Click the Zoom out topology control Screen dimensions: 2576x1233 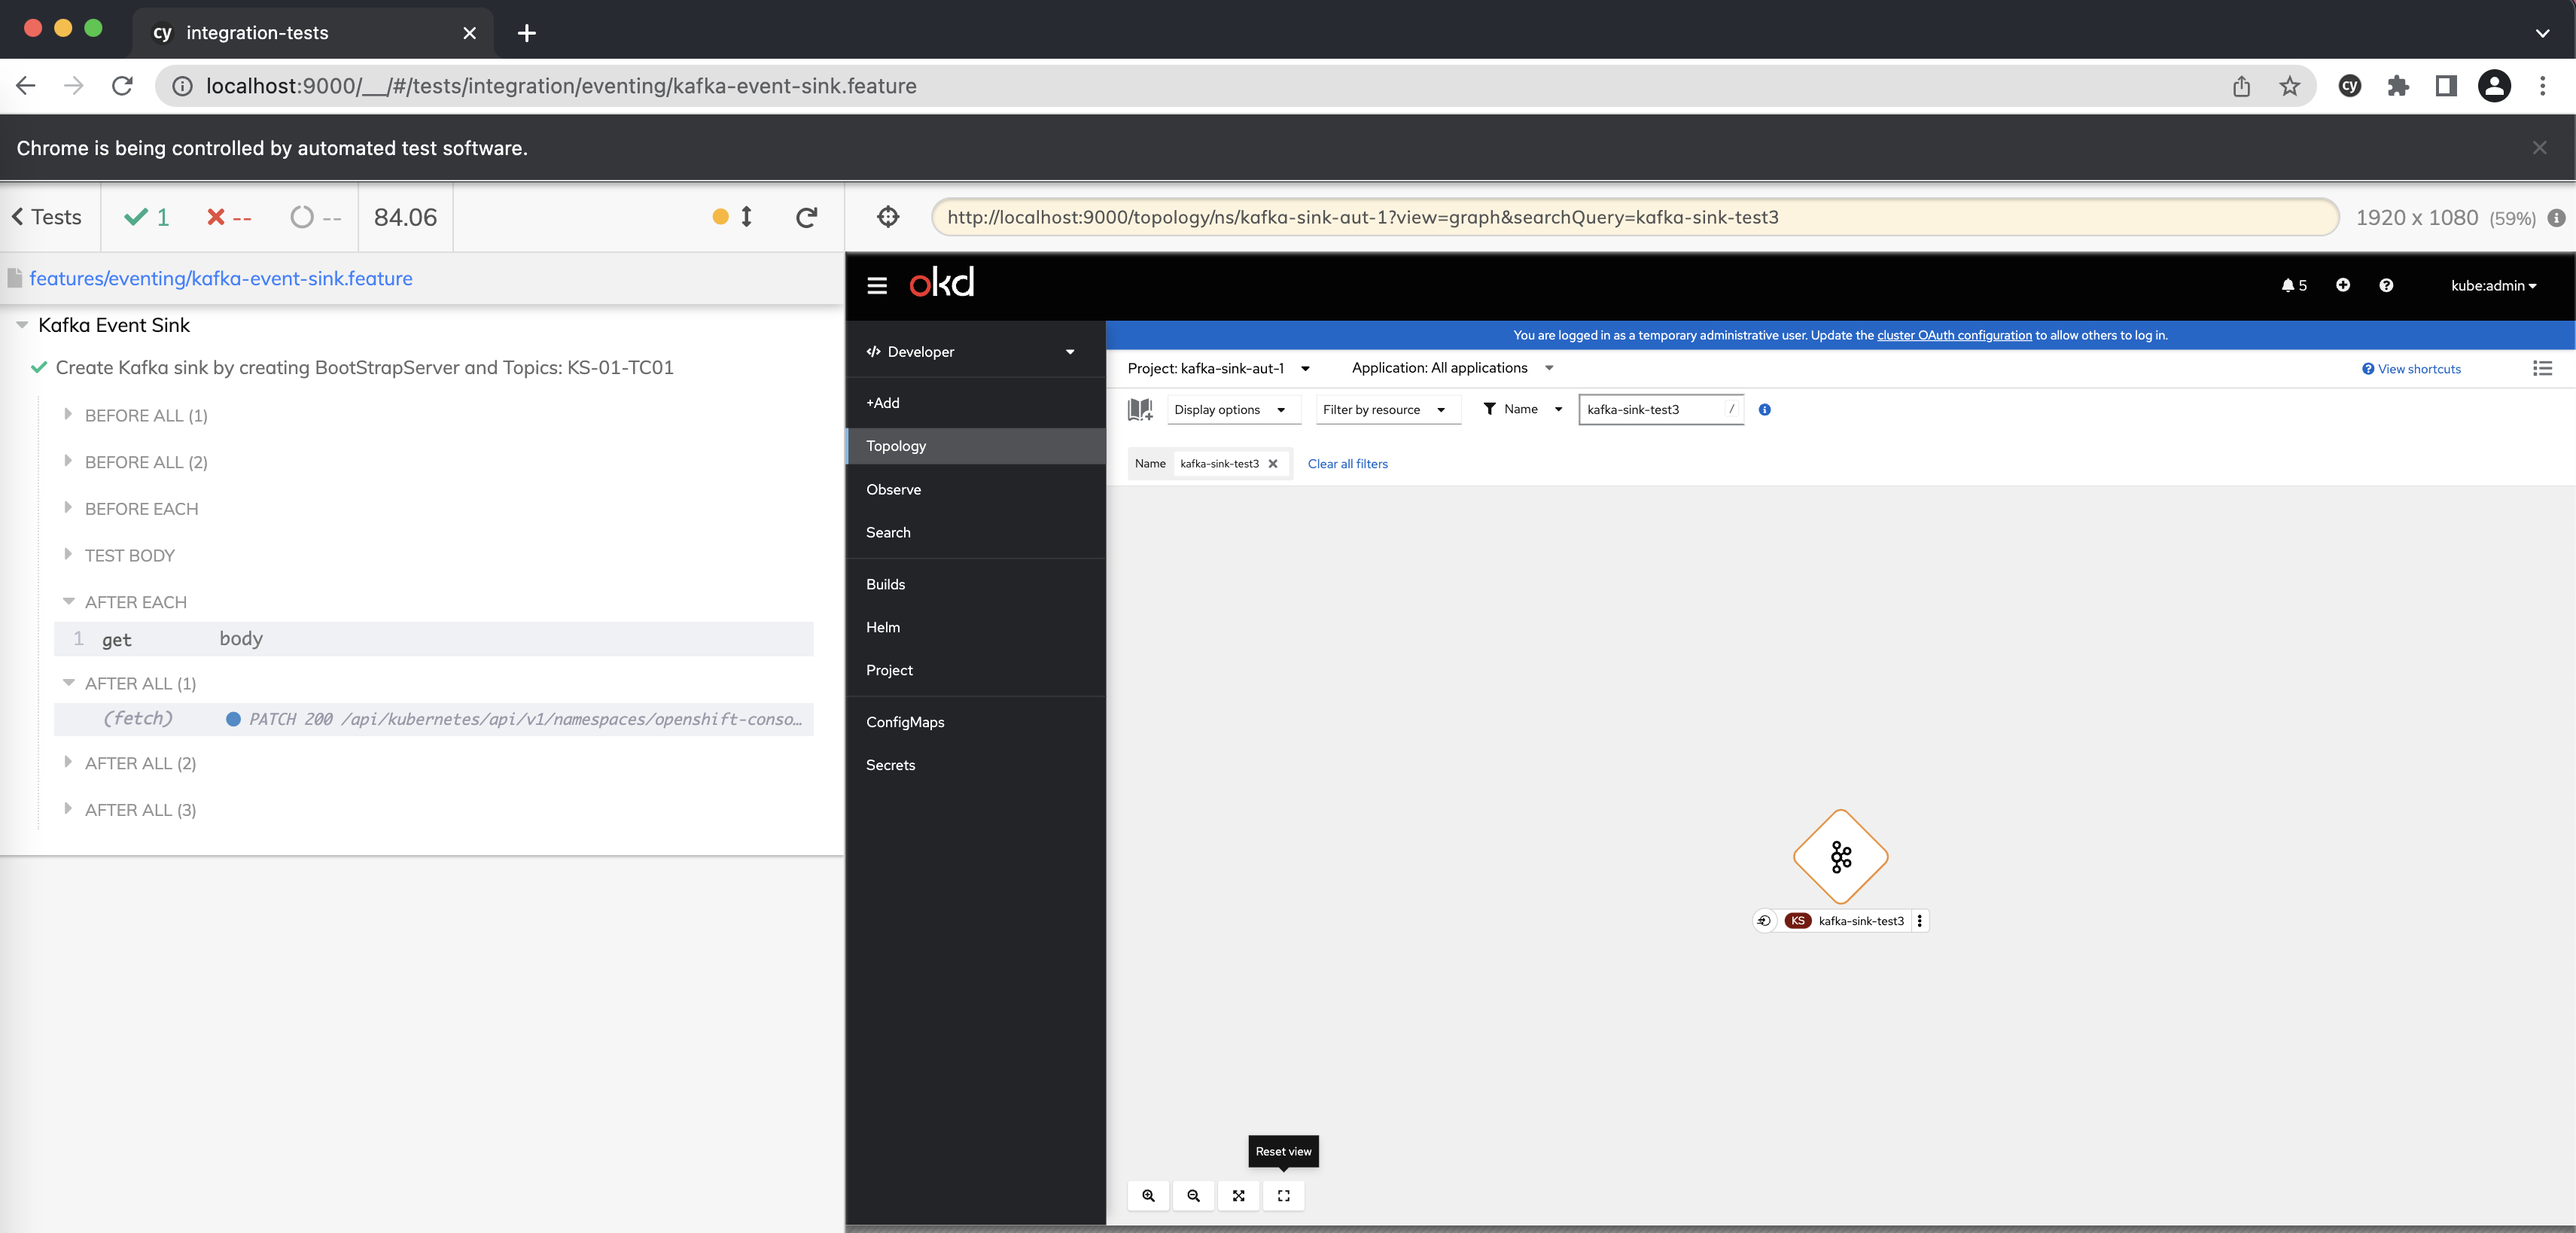[x=1193, y=1195]
